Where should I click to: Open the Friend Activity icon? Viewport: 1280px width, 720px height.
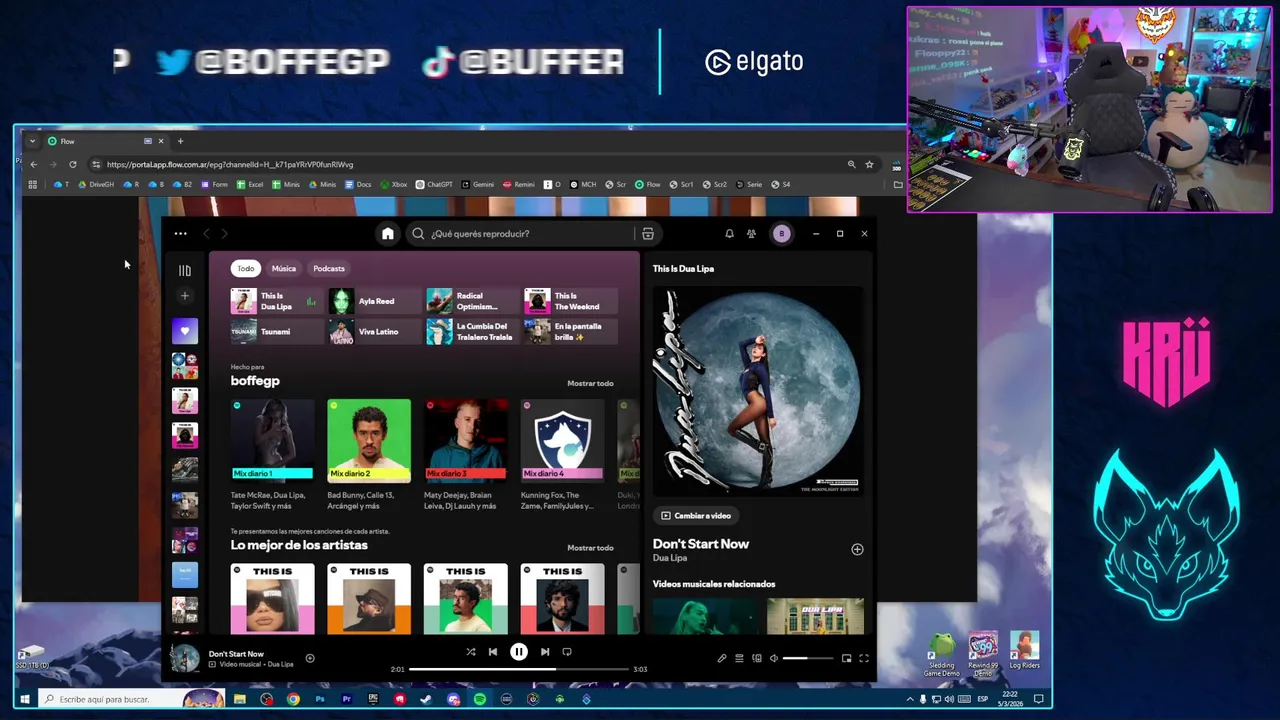[751, 234]
